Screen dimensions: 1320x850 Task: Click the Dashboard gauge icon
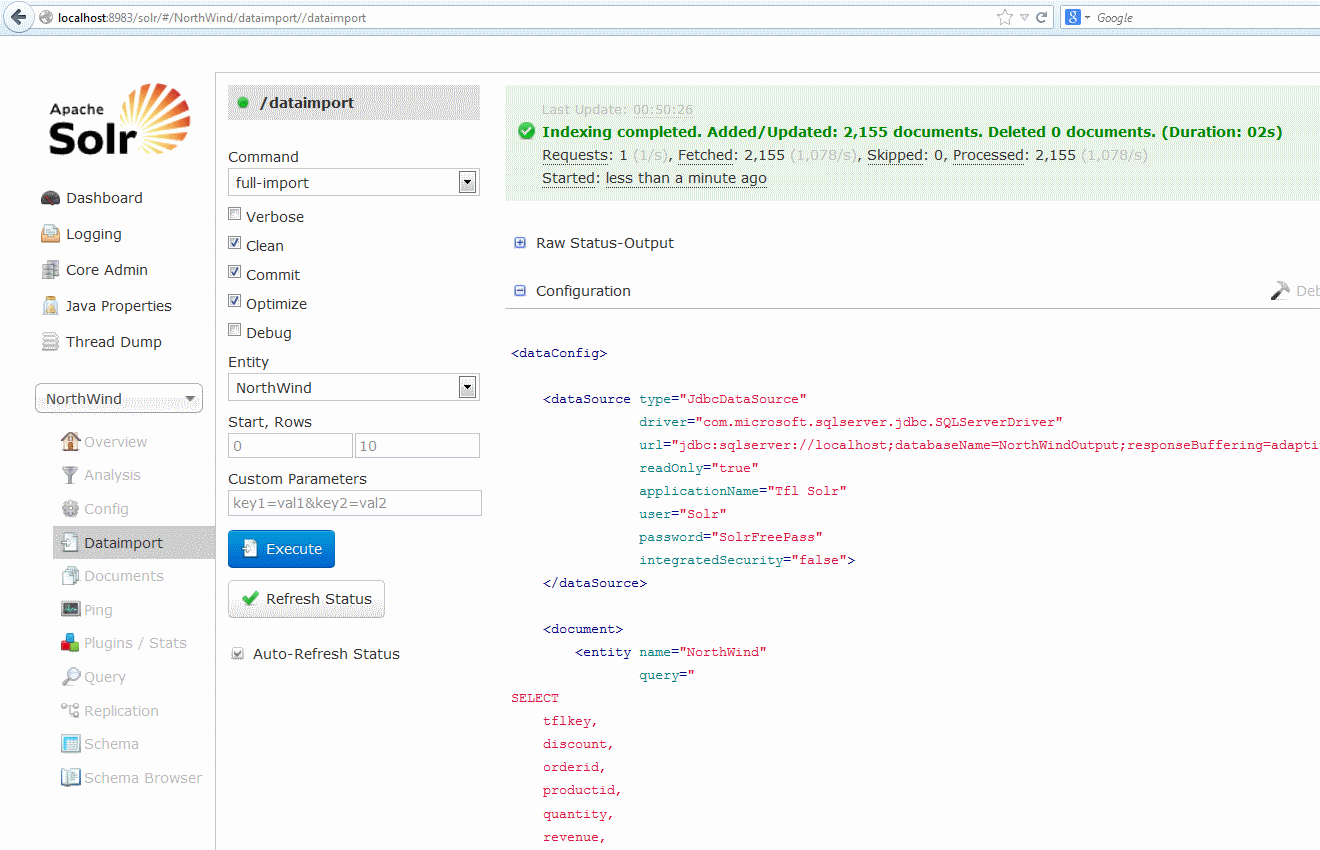click(50, 198)
